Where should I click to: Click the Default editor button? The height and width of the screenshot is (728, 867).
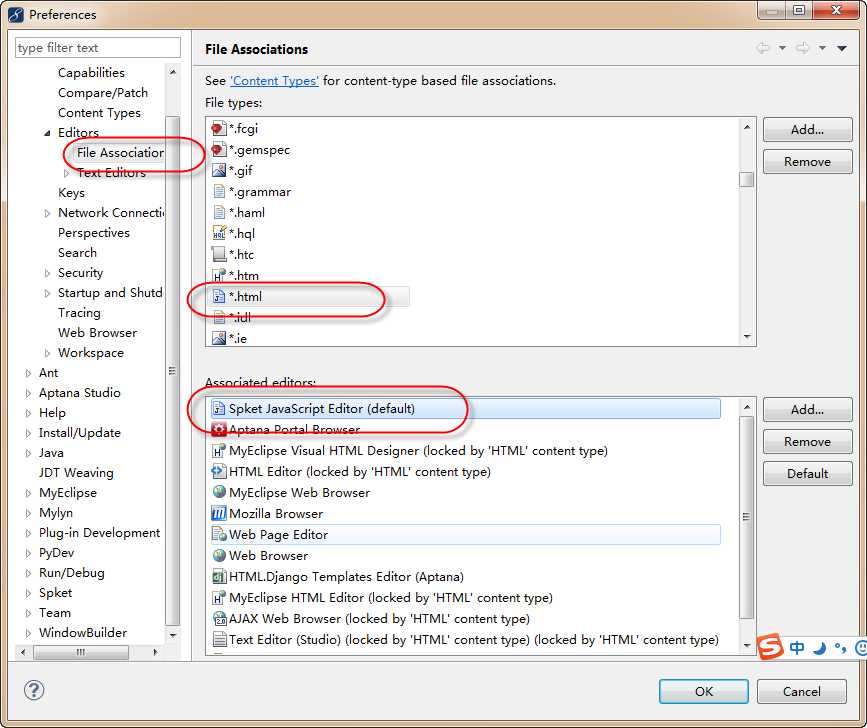pos(807,474)
